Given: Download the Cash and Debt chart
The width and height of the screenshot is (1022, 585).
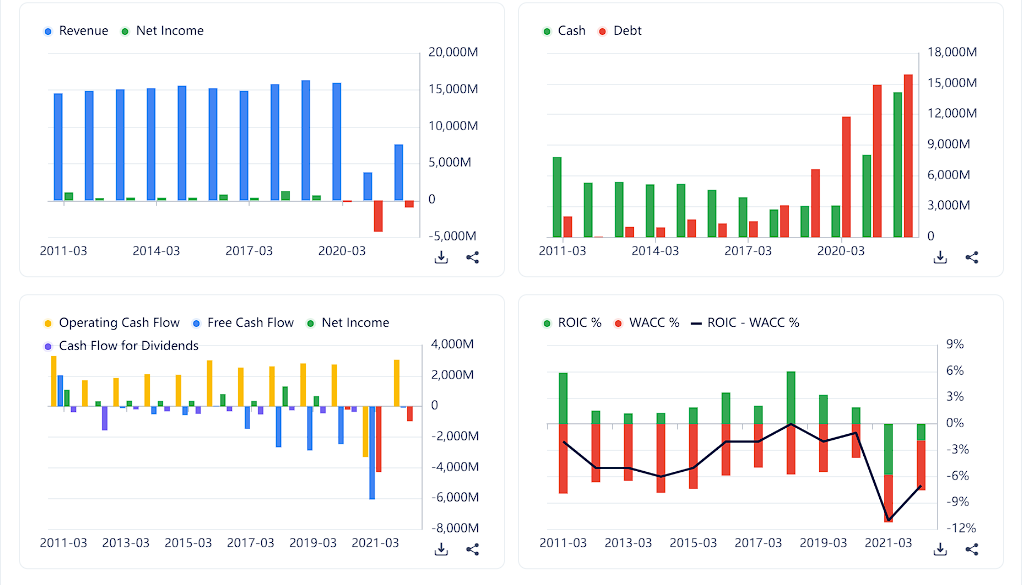Looking at the screenshot, I should click(x=940, y=257).
